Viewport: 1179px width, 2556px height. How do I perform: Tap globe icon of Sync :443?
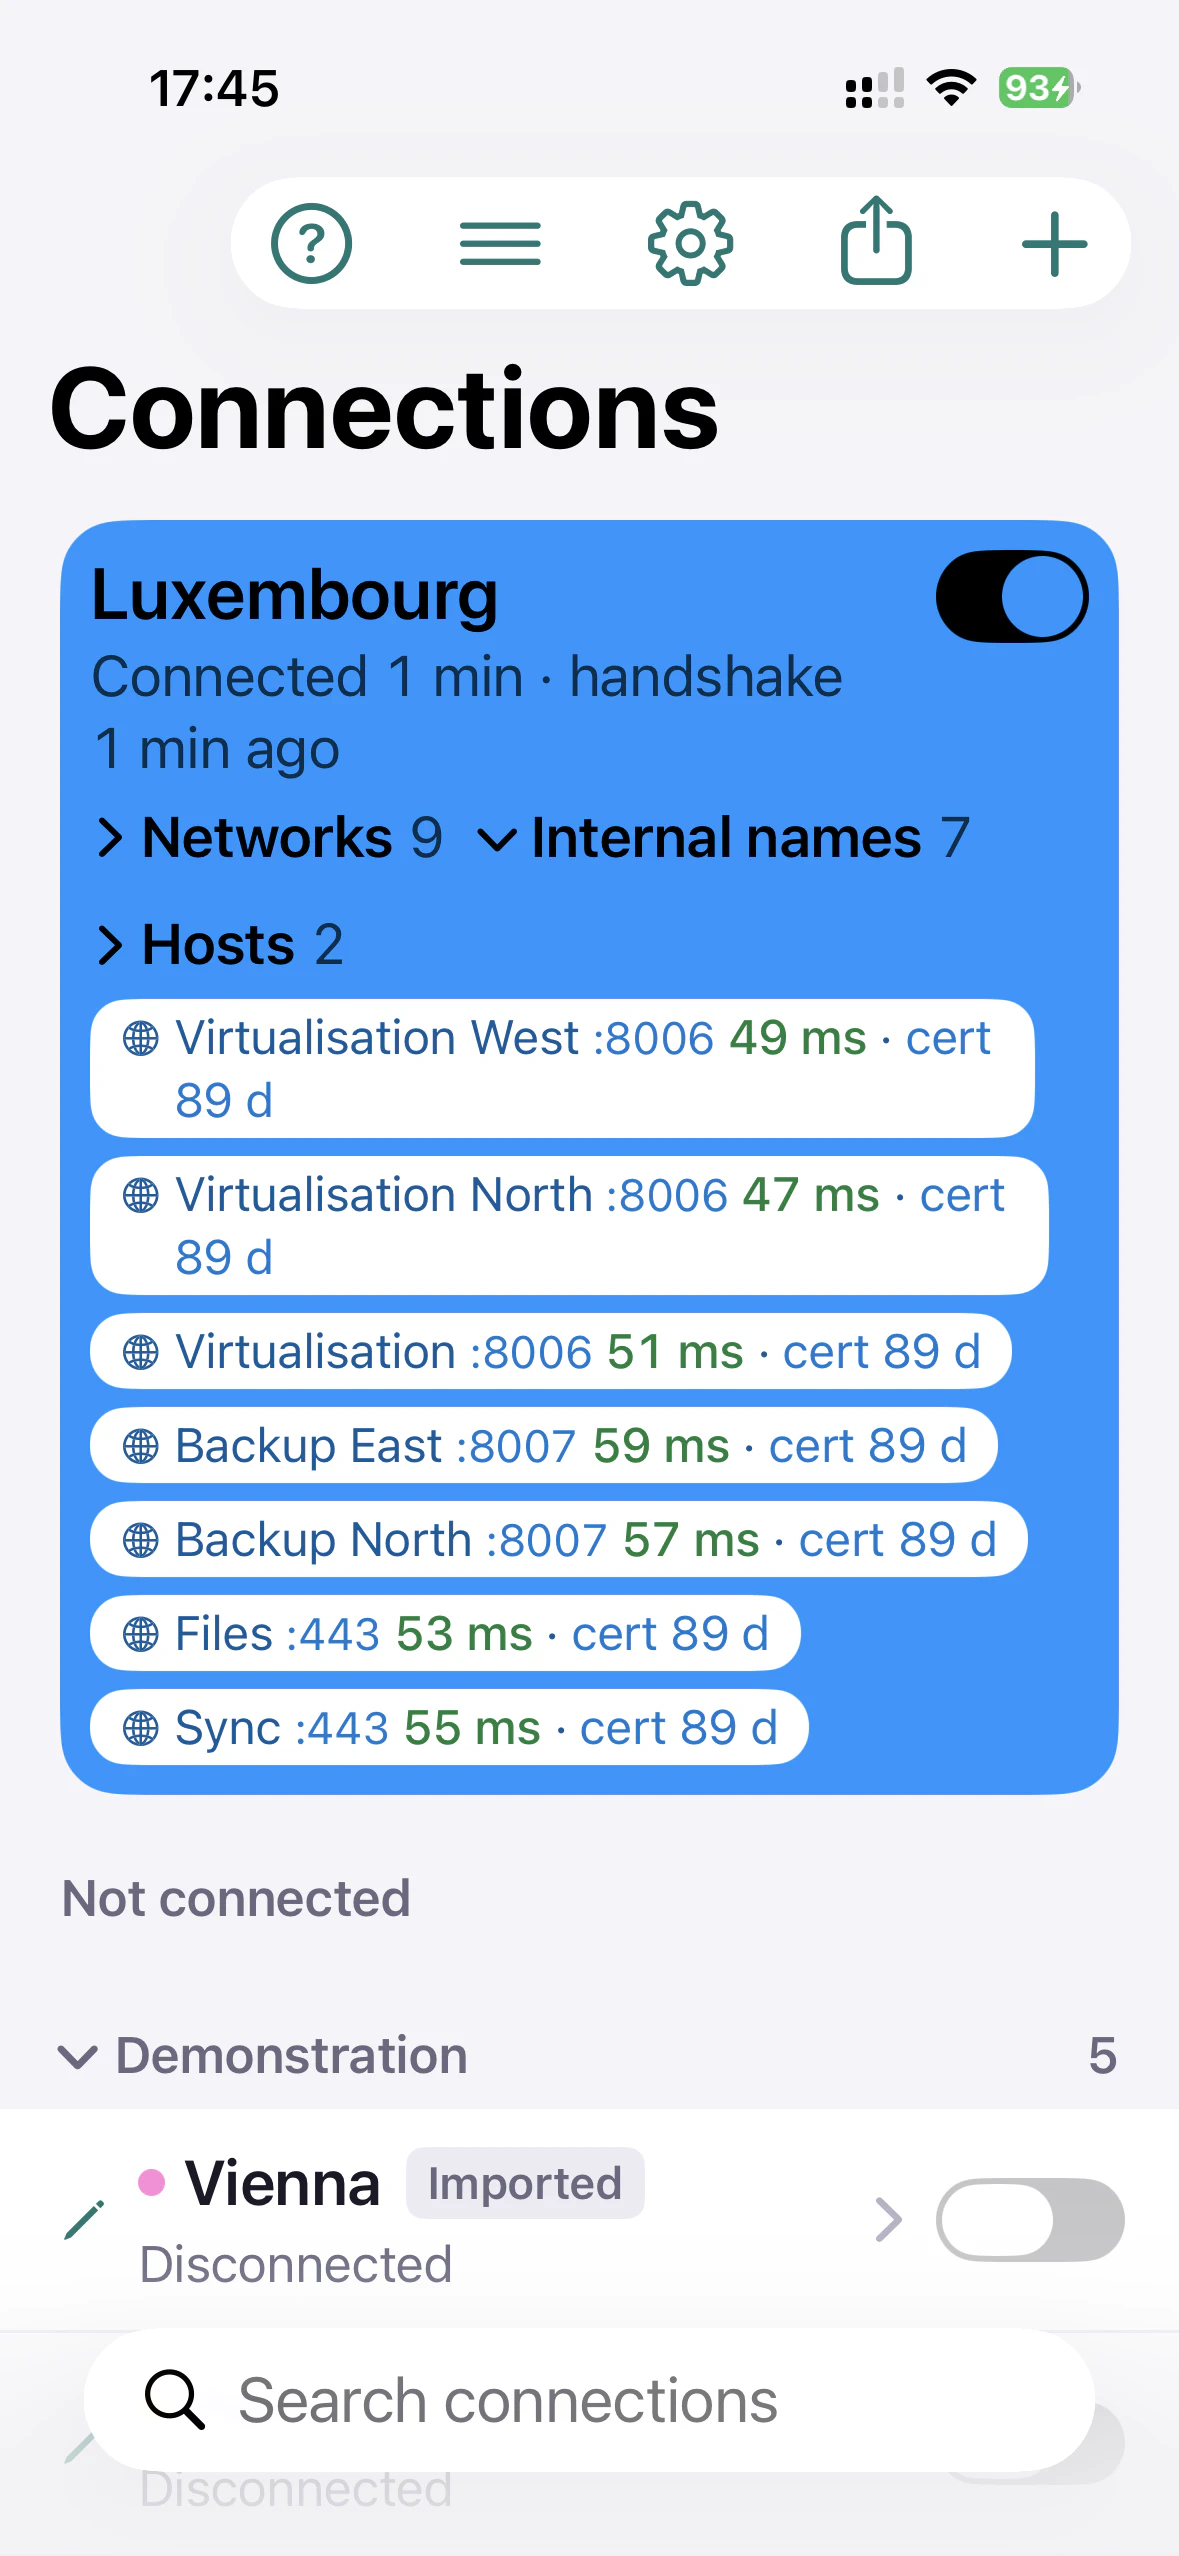[x=140, y=1728]
